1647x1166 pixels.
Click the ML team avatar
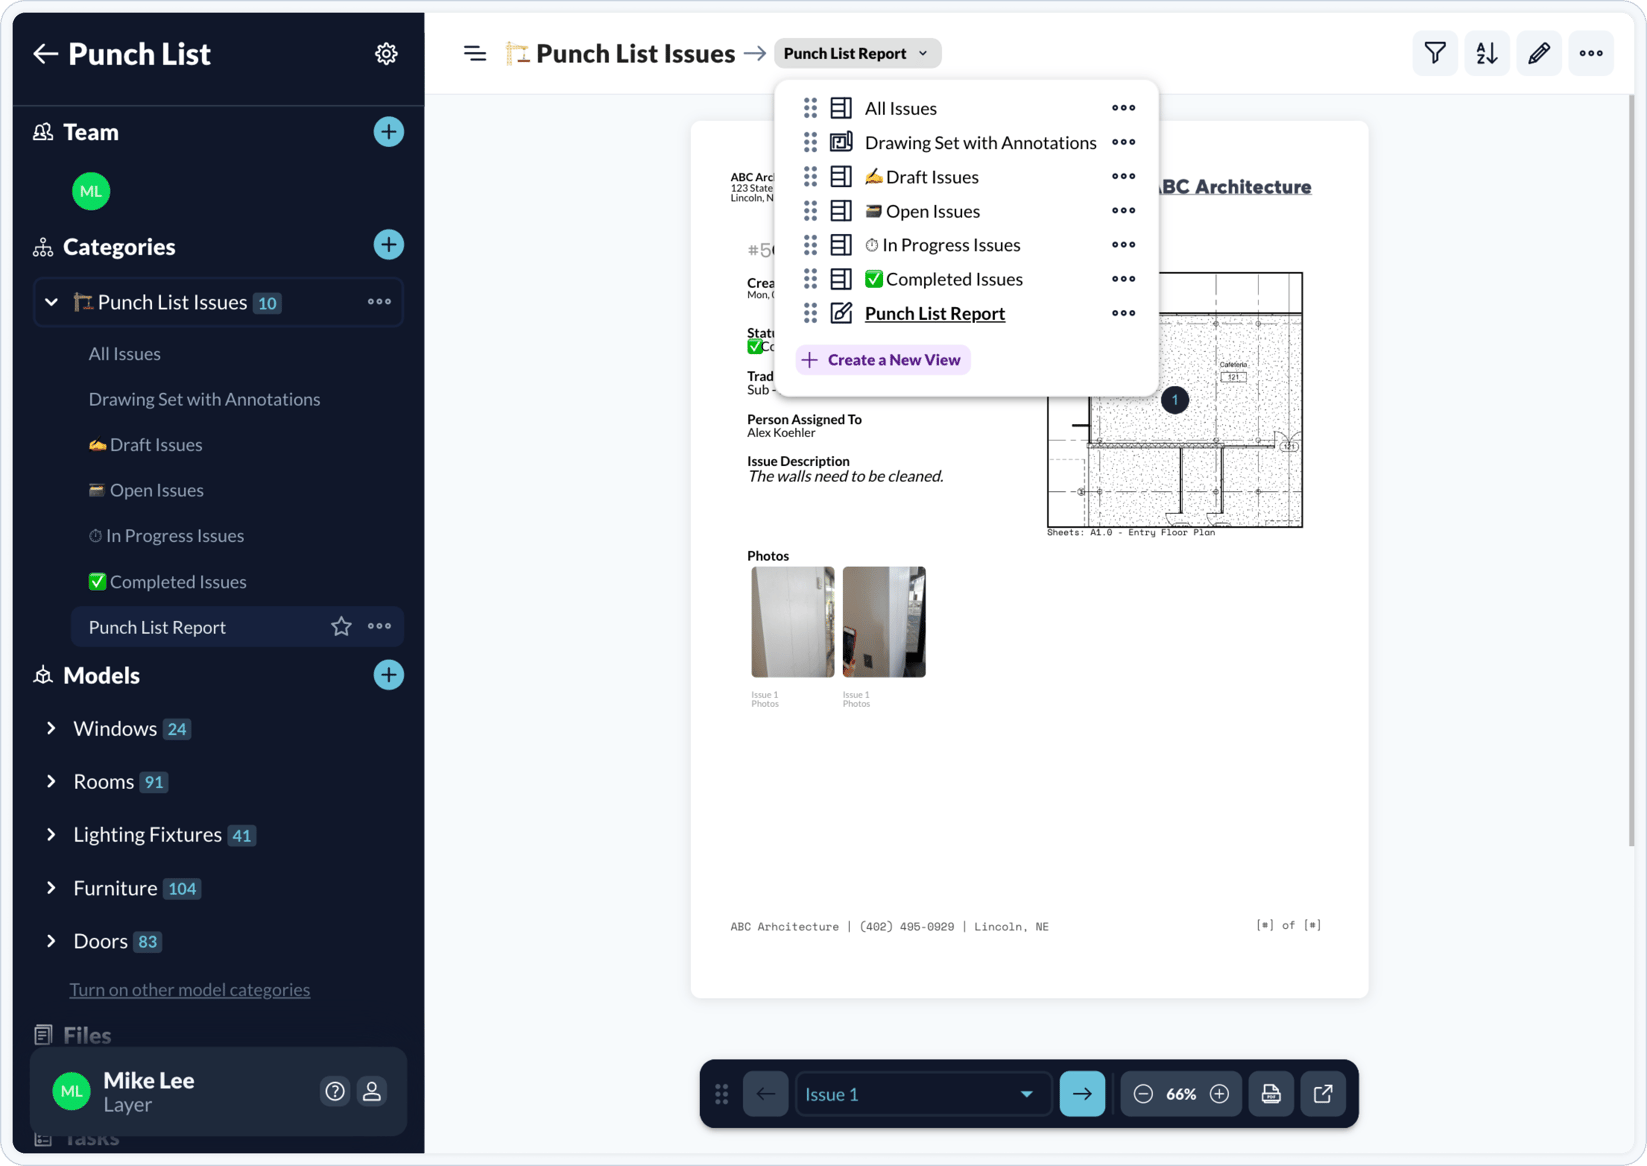91,191
